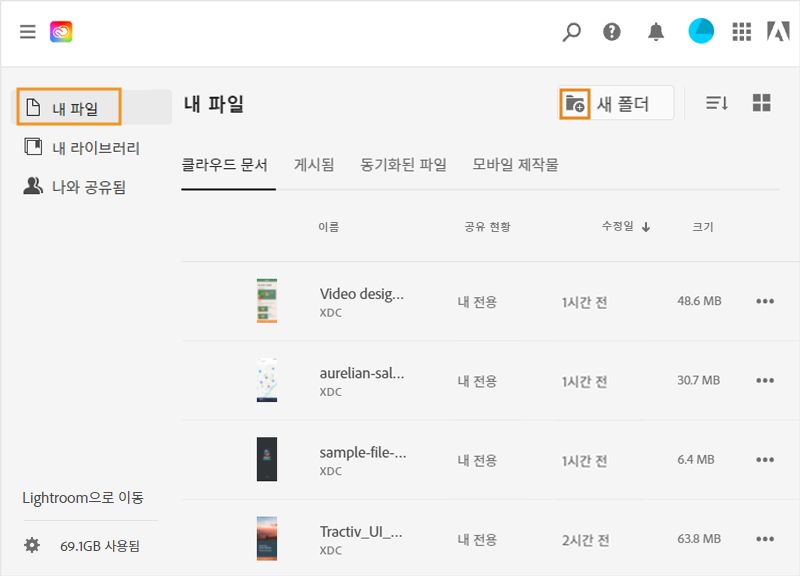
Task: Open the new folder icon
Action: 573,102
